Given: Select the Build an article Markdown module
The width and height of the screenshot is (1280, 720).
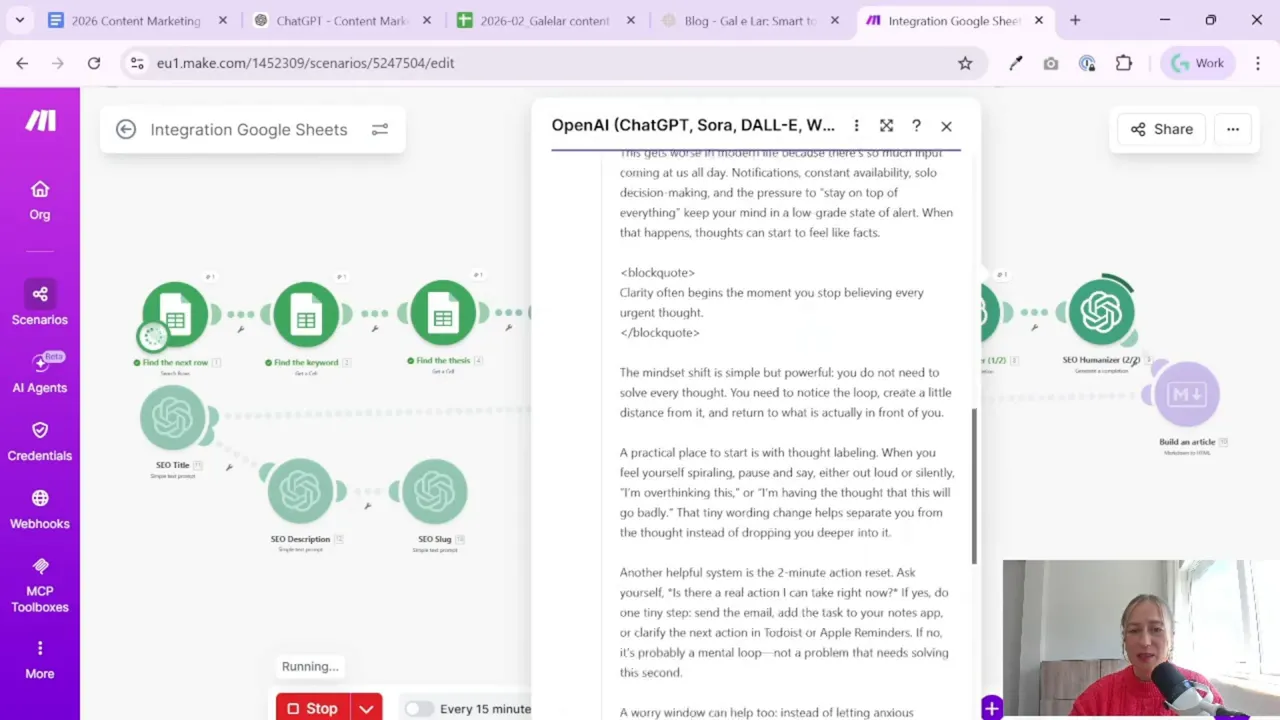Looking at the screenshot, I should [x=1187, y=394].
